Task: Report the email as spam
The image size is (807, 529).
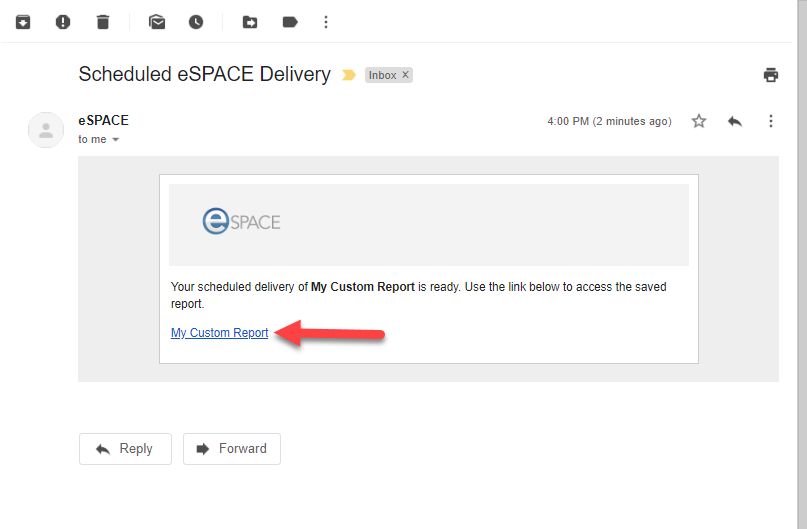Action: click(x=63, y=22)
